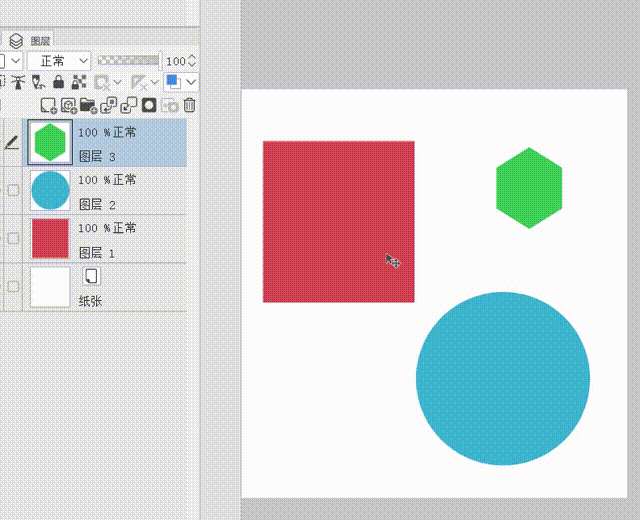Set layer as reference with lighthouse icon

click(x=17, y=82)
